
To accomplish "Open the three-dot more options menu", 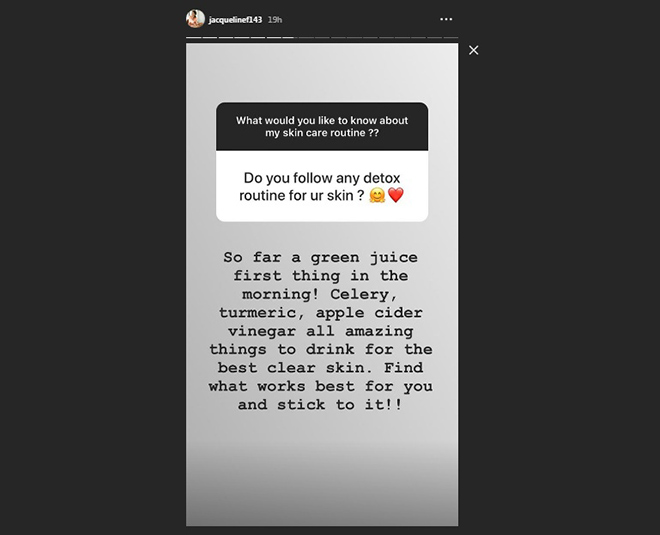I will coord(446,19).
